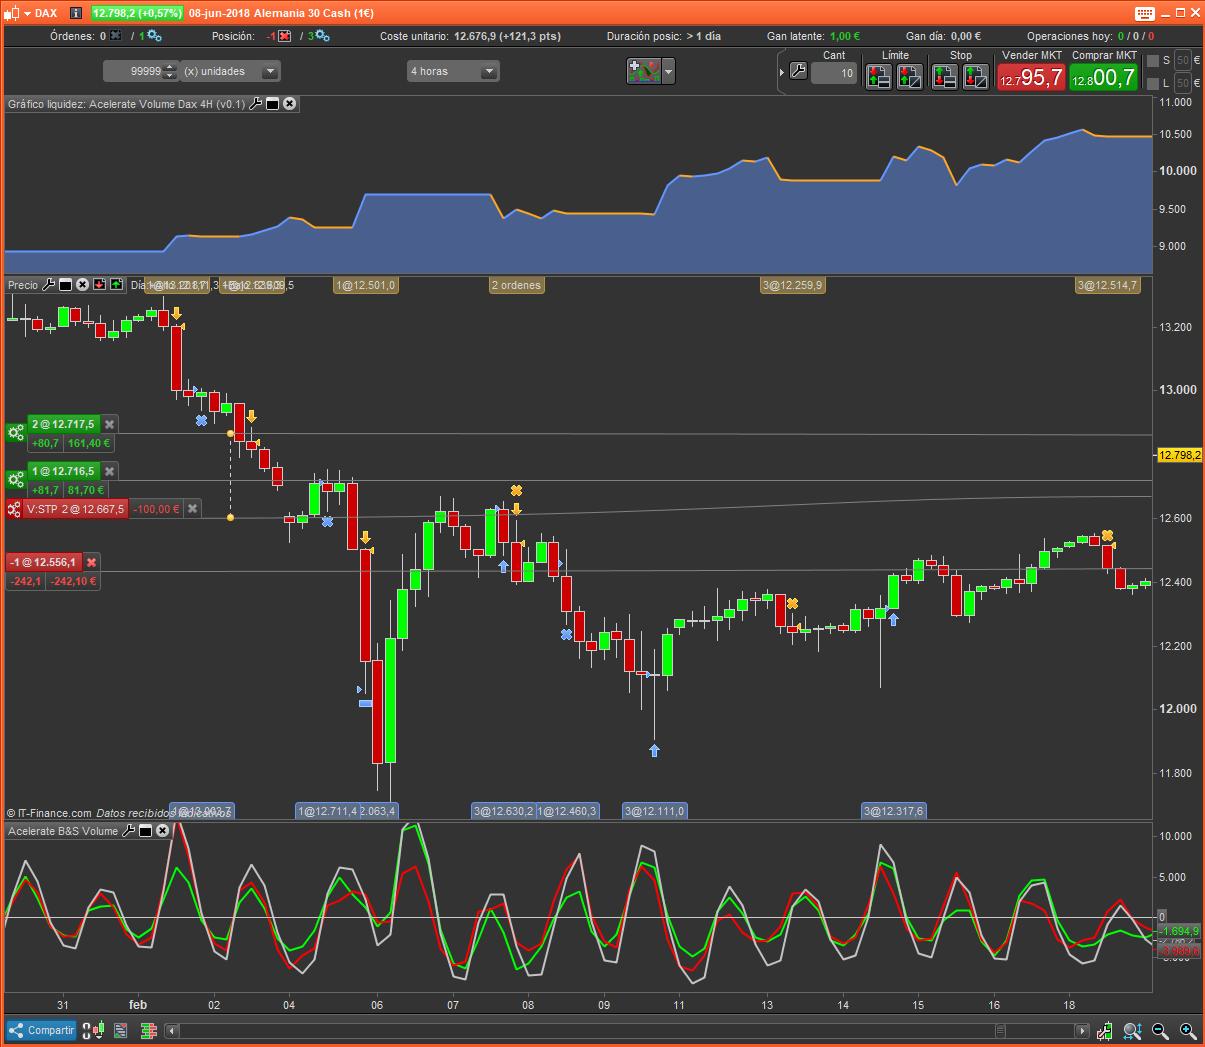Click the red-arrow icon in the Precio header
Viewport: 1205px width, 1047px height.
(100, 285)
